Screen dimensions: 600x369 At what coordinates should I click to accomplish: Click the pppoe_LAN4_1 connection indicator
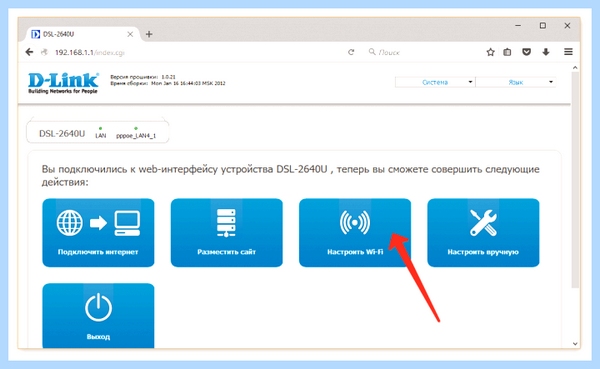point(136,133)
